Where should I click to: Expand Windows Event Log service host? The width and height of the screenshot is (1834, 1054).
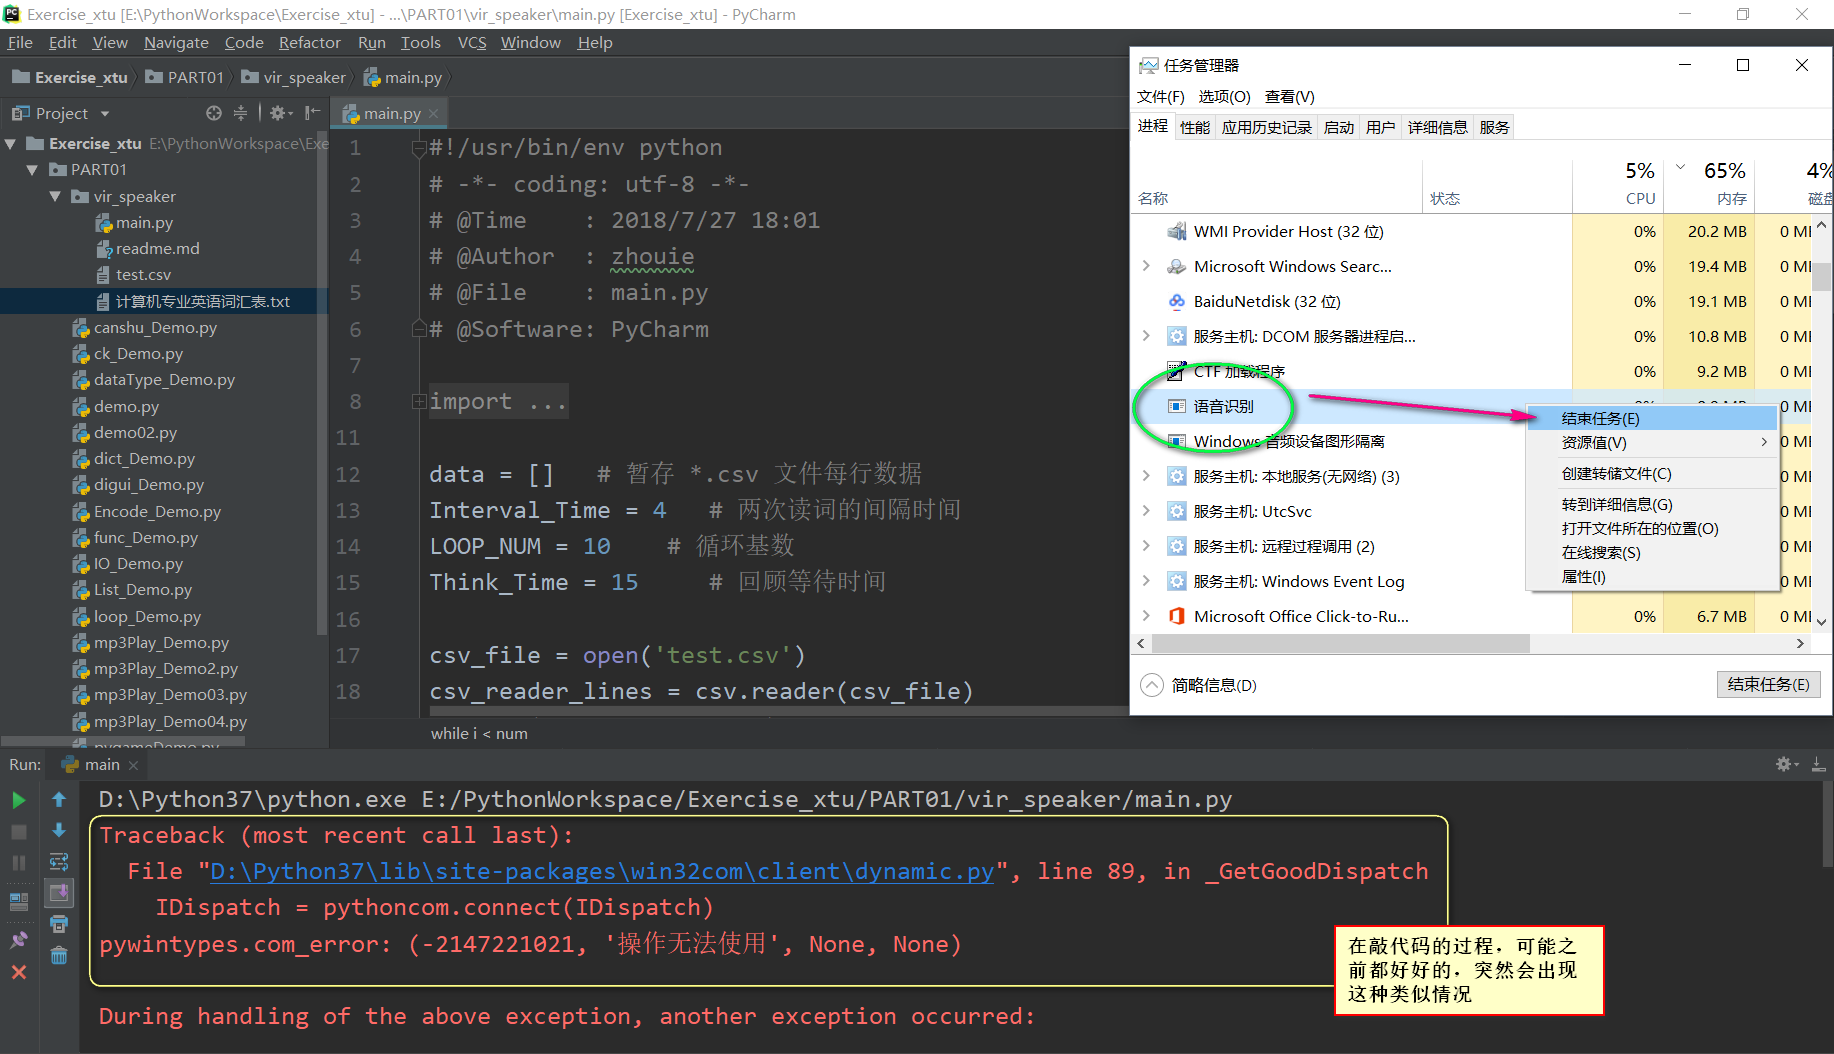pyautogui.click(x=1146, y=581)
